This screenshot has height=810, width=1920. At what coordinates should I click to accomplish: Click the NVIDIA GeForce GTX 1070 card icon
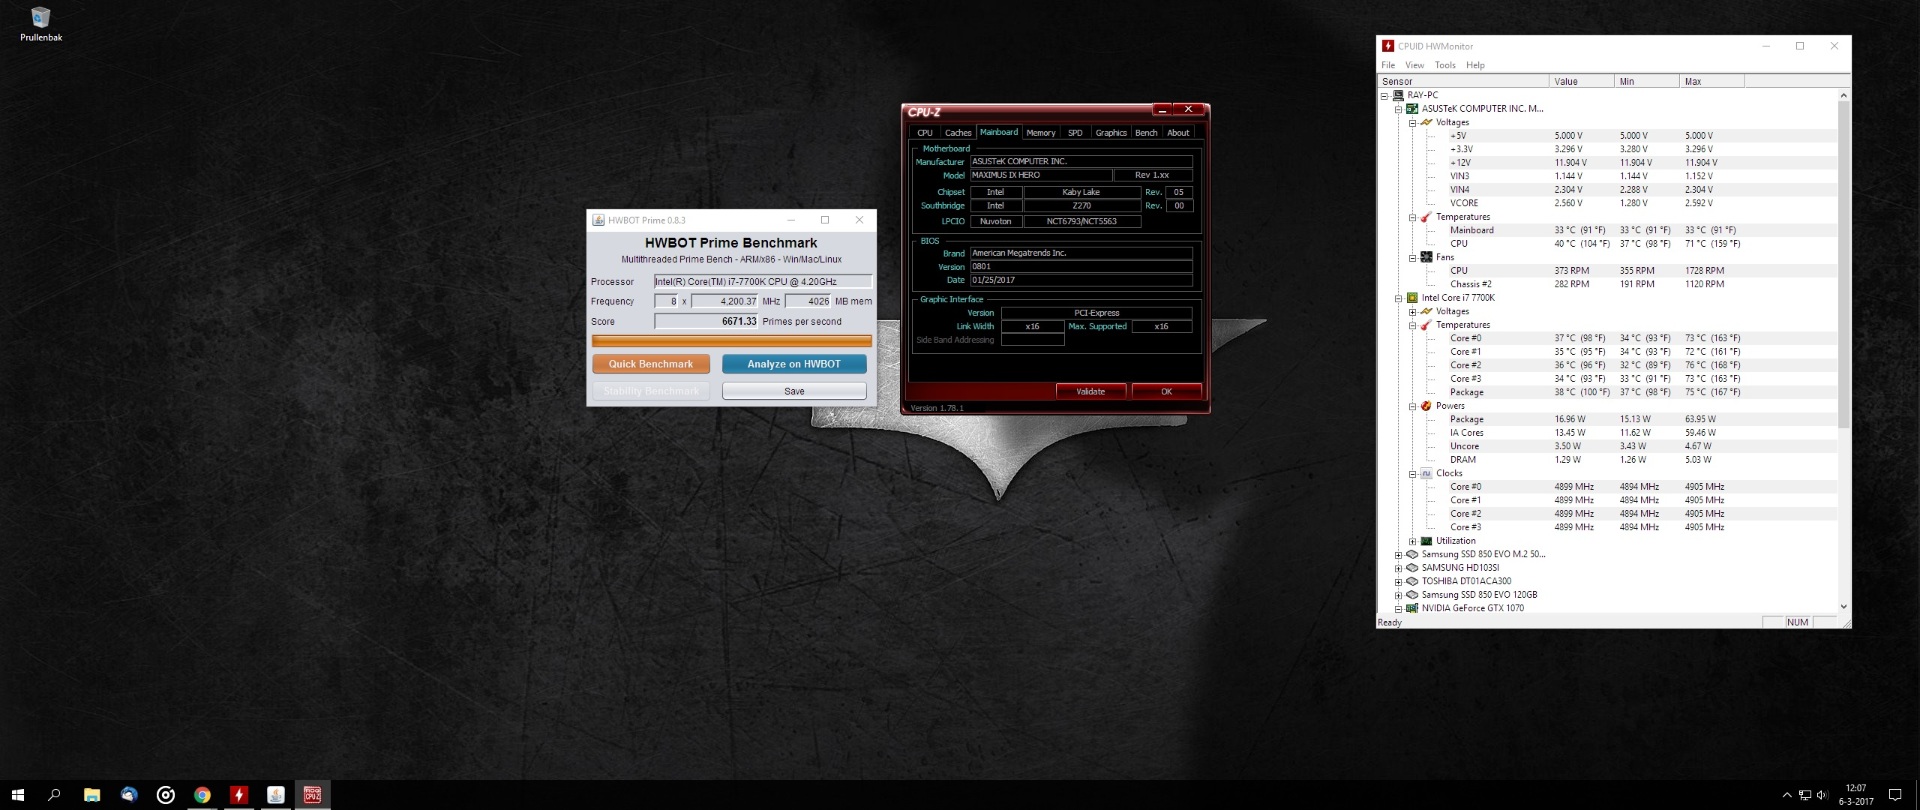click(x=1412, y=608)
